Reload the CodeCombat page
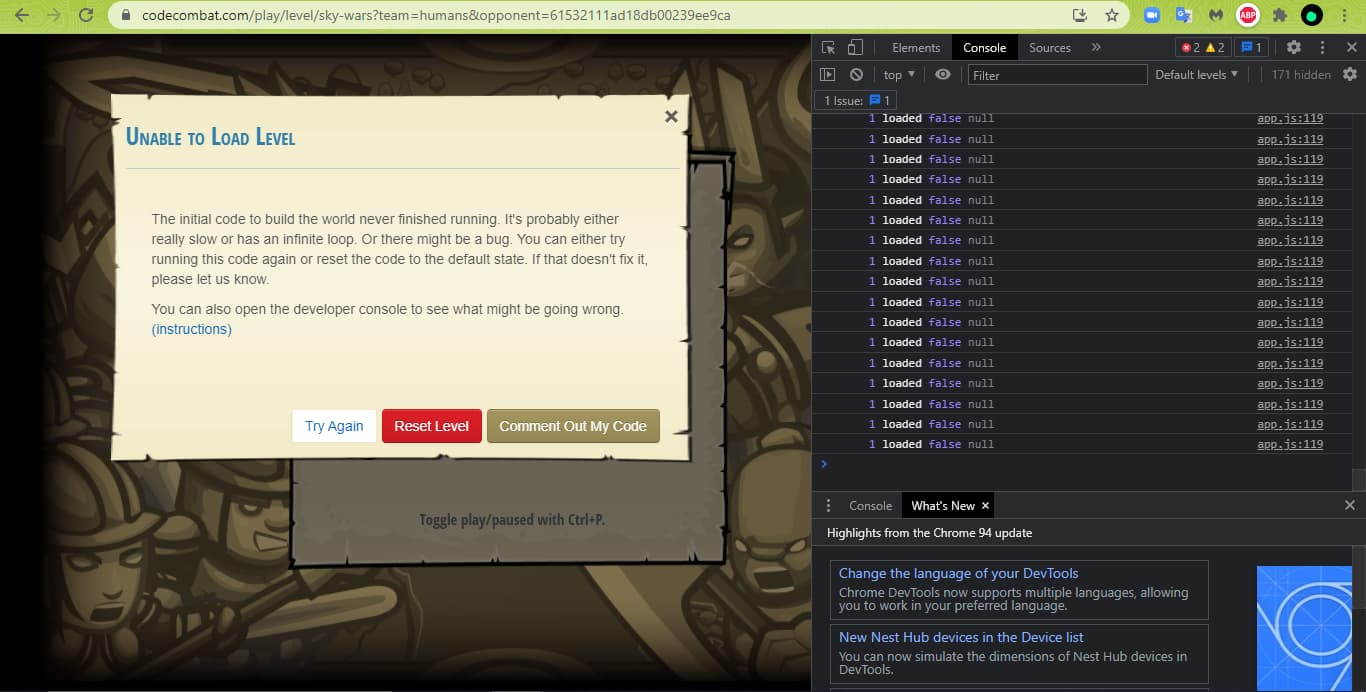This screenshot has width=1366, height=692. point(86,15)
